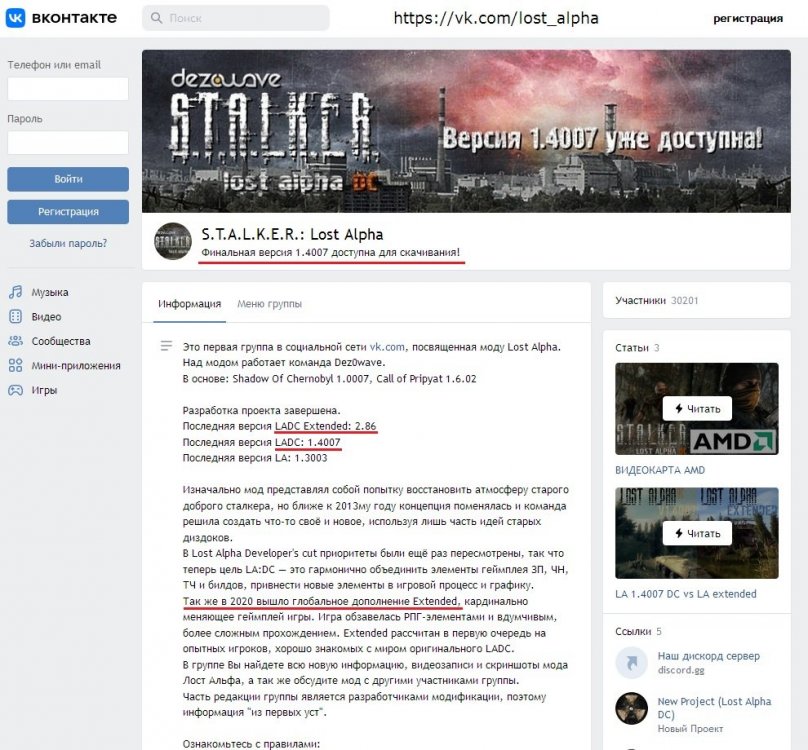This screenshot has height=750, width=808.
Task: Open the Видео section icon
Action: click(x=15, y=316)
